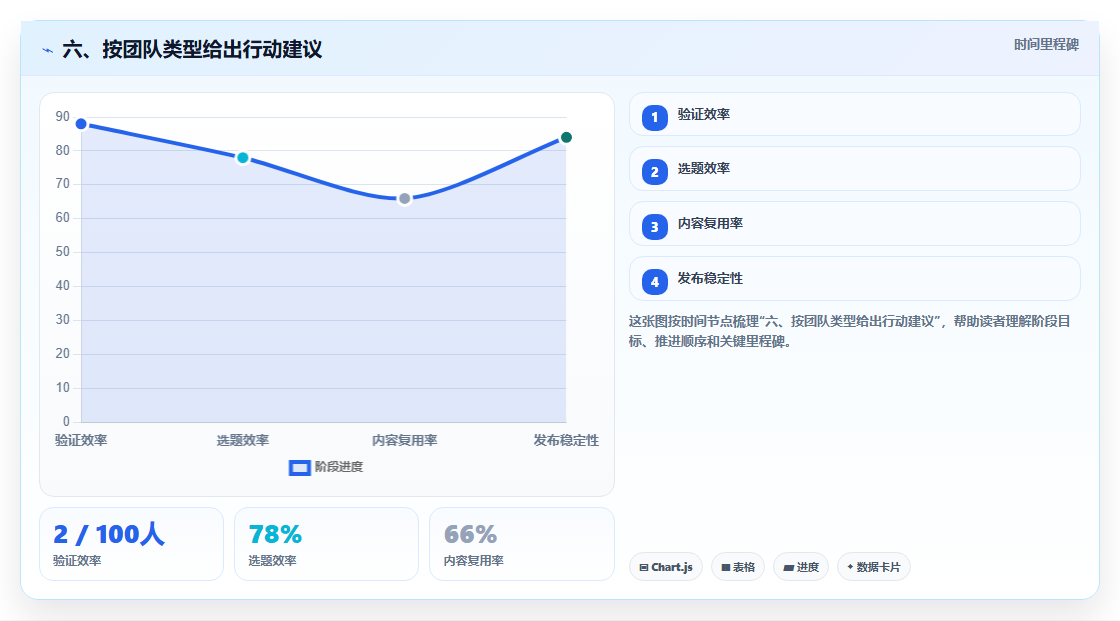The width and height of the screenshot is (1120, 621).
Task: Click the gray 内容复用率 data point on the chart
Action: (404, 199)
